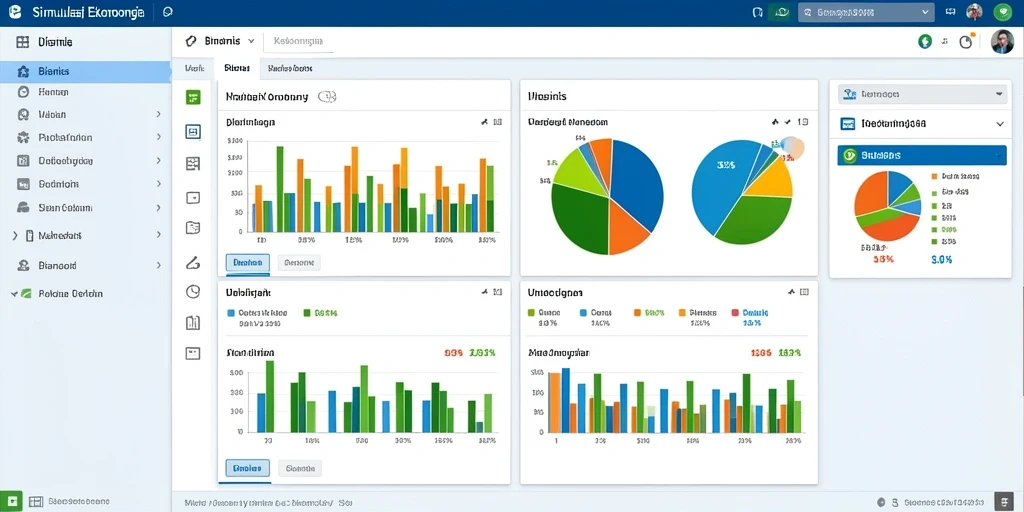Click the green globe icon in the white toolbar
Viewport: 1024px width, 512px height.
point(925,42)
